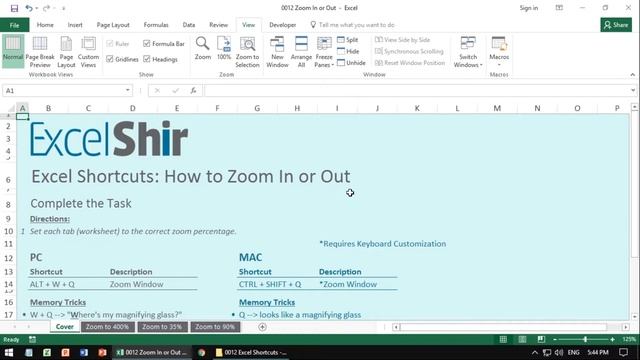Switch to the Insert tab
The width and height of the screenshot is (640, 360).
coord(75,25)
